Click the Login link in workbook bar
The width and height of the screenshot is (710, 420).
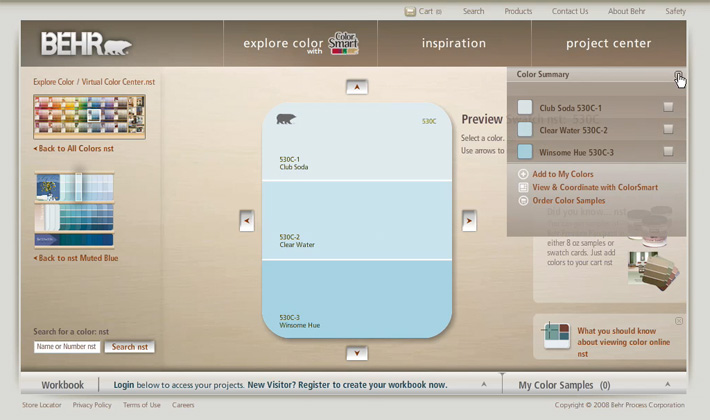click(x=124, y=385)
